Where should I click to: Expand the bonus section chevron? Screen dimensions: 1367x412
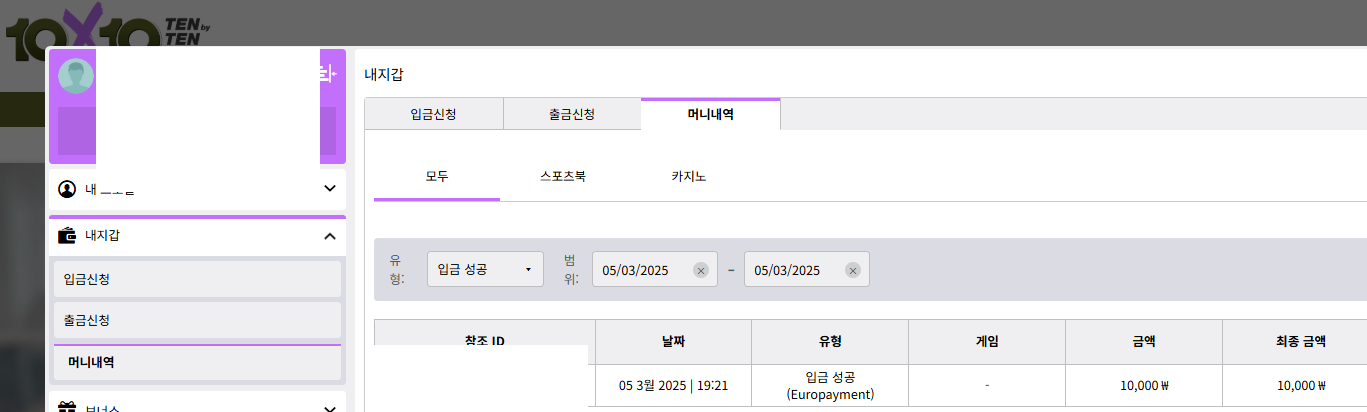330,406
